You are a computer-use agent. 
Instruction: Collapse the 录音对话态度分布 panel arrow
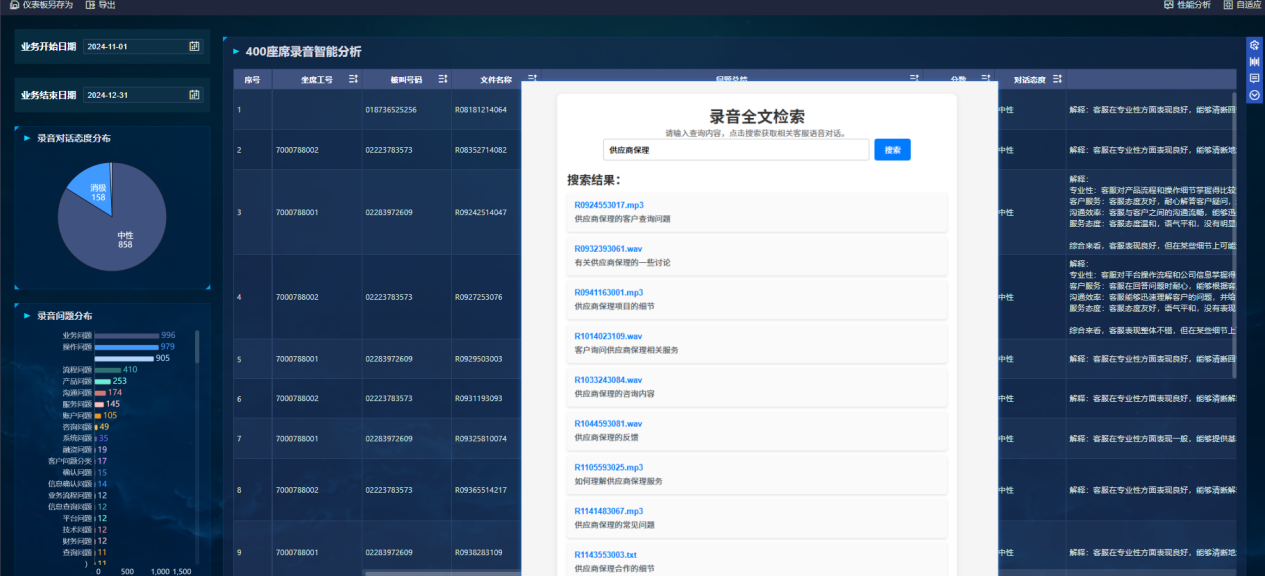click(27, 139)
